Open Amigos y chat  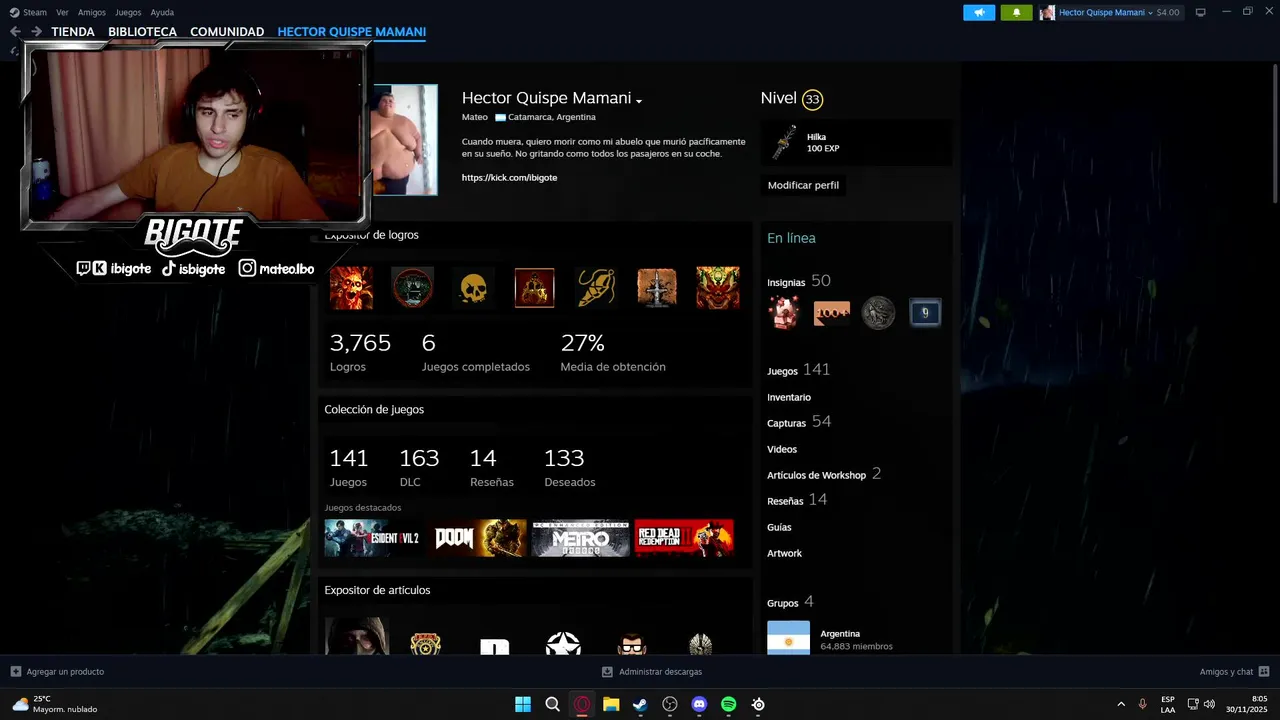point(1234,672)
